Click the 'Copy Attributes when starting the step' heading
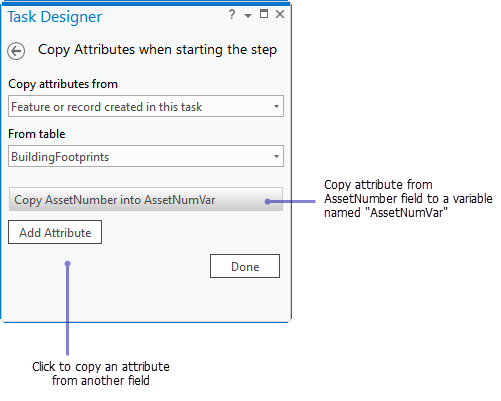 tap(157, 50)
